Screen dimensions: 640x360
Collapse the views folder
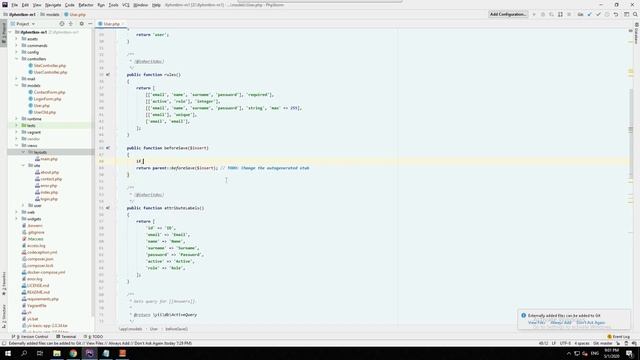click(16, 146)
